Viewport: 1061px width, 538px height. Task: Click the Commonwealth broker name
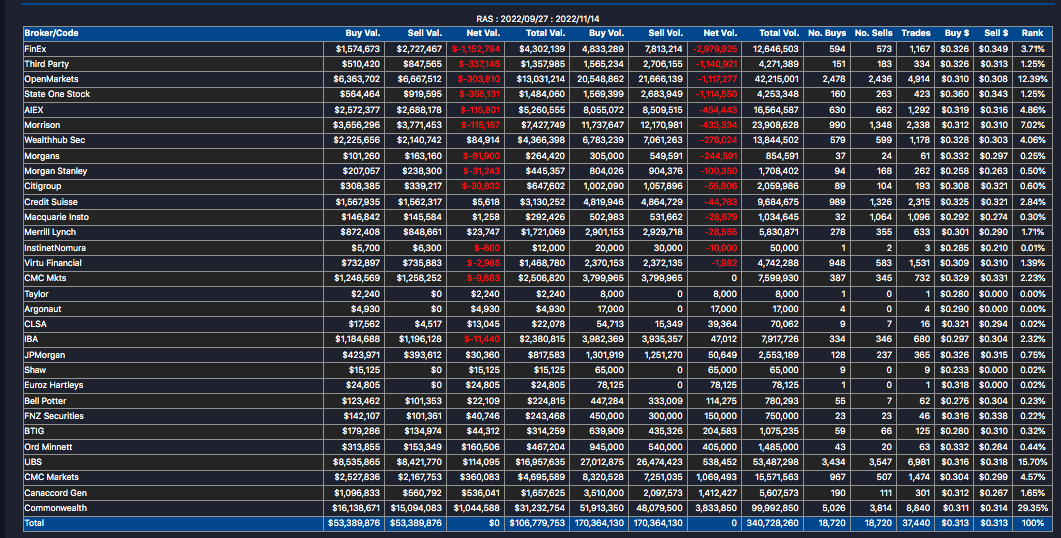55,508
